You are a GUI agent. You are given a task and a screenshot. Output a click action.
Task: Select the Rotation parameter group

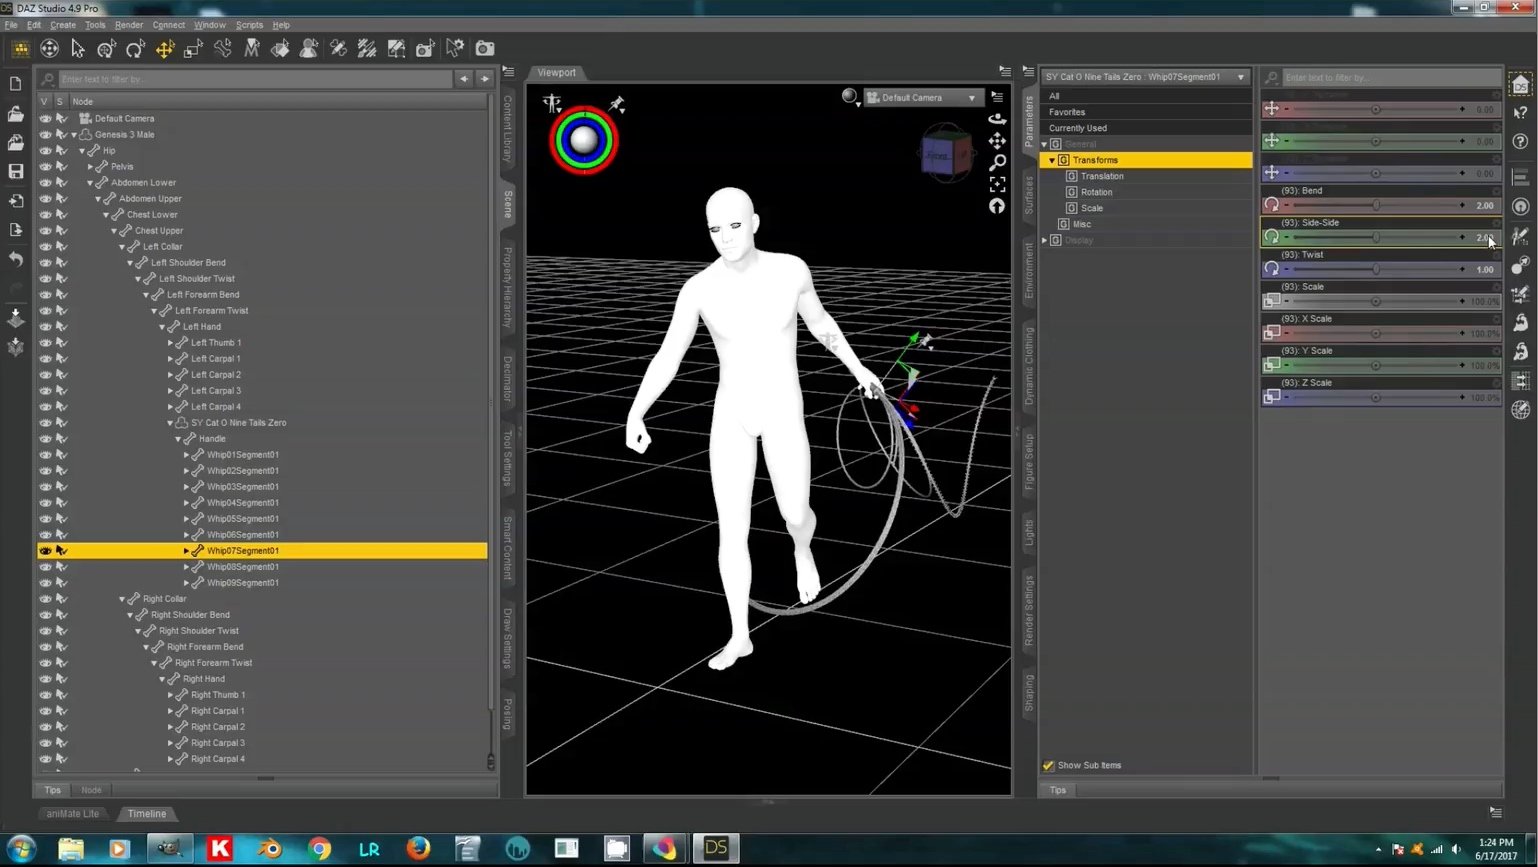pos(1096,192)
